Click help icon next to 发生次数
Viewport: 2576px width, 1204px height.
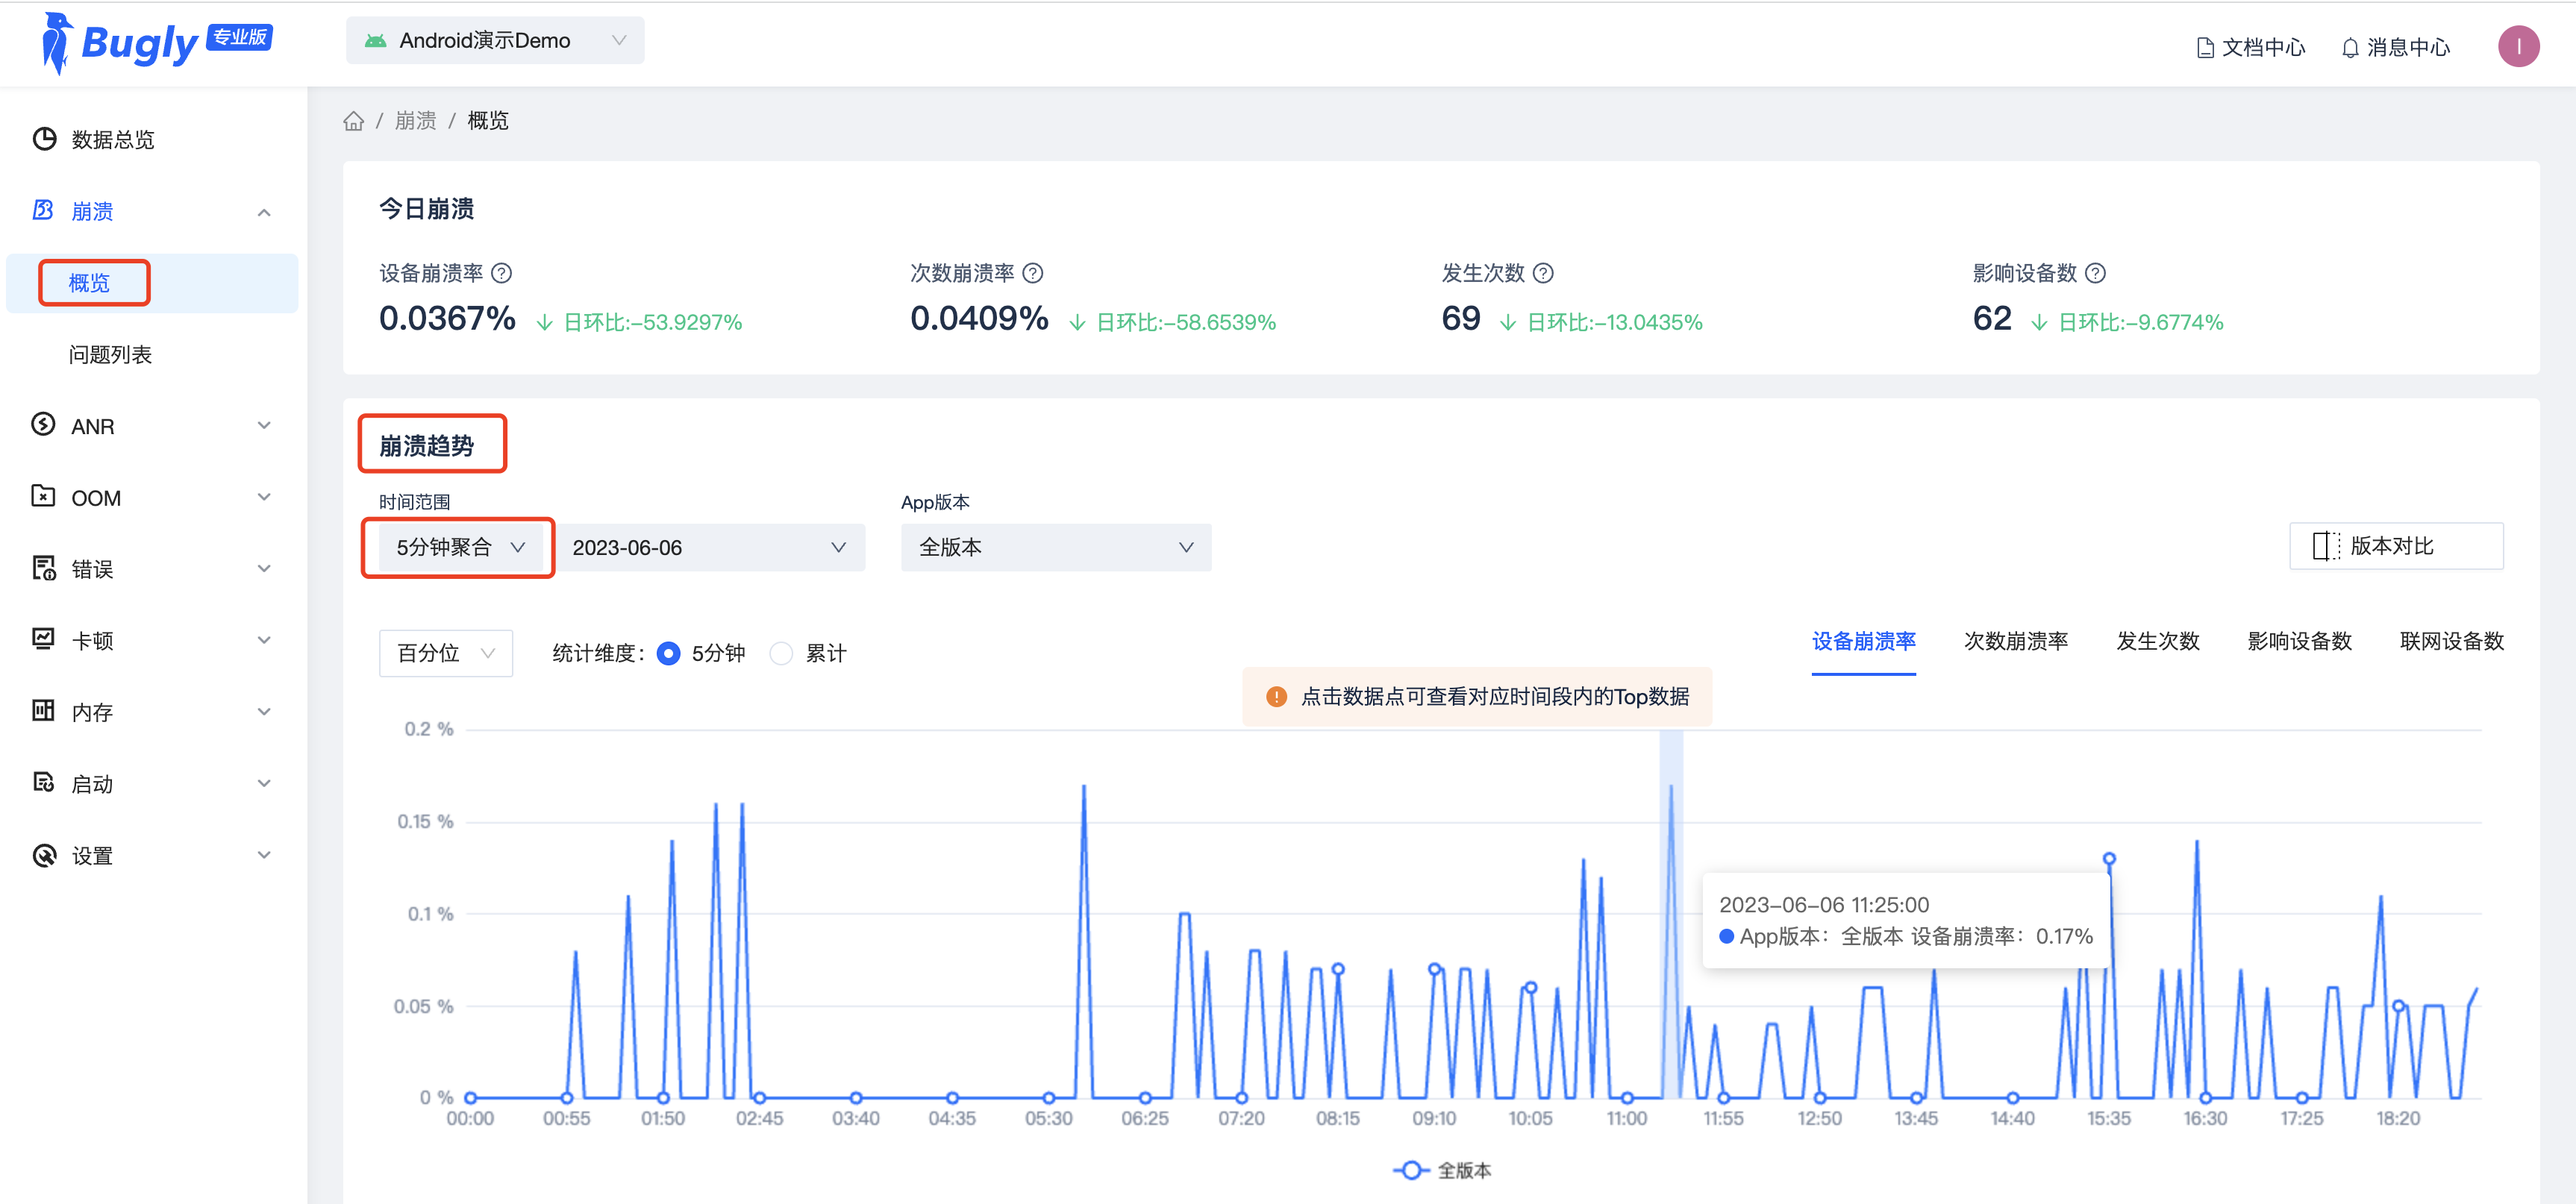point(1543,273)
